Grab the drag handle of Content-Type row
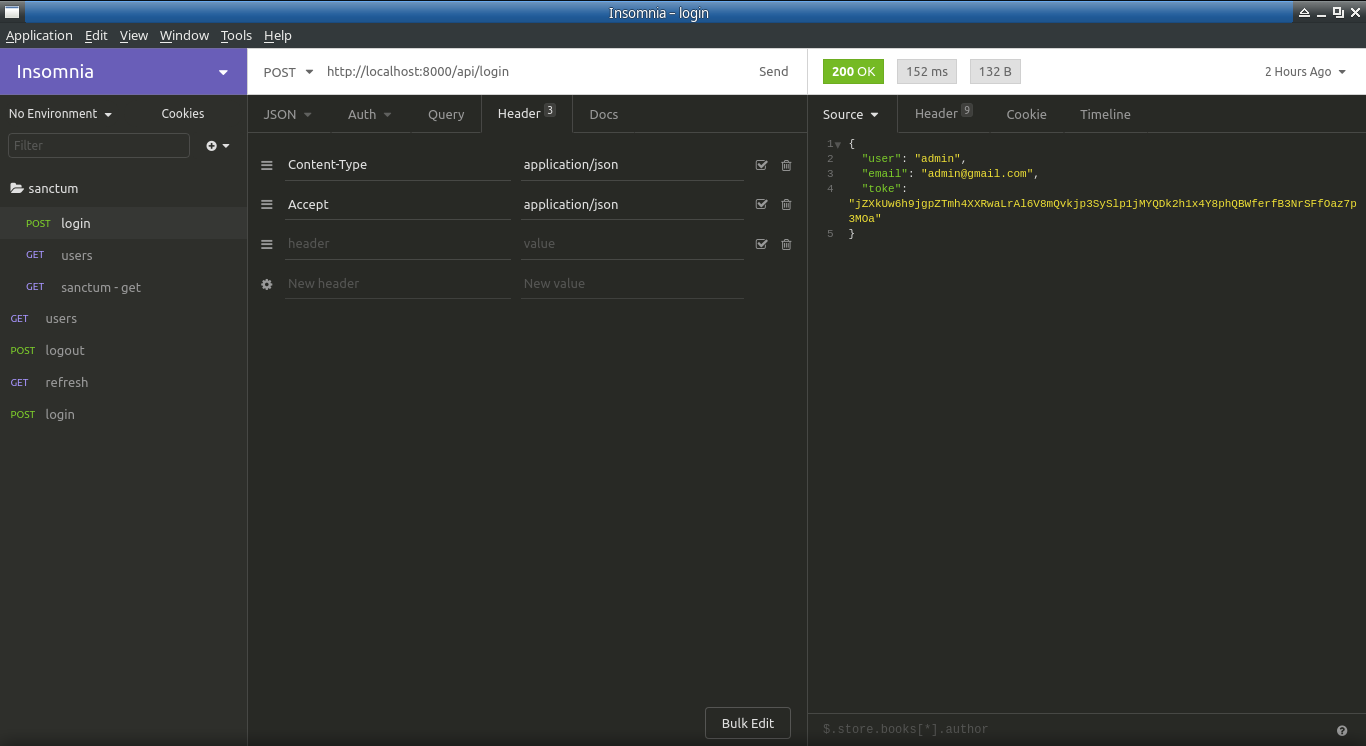The image size is (1366, 746). pyautogui.click(x=267, y=165)
